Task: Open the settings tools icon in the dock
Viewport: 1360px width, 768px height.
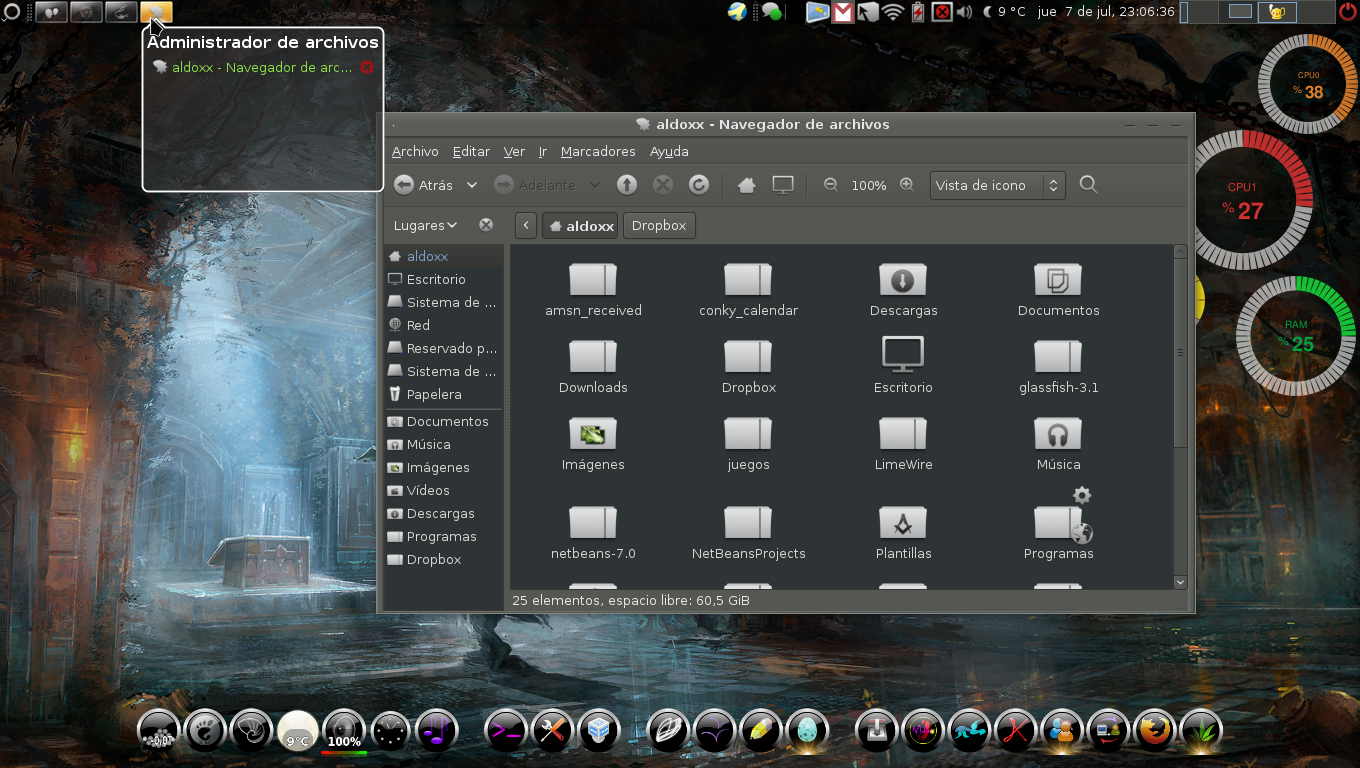Action: [x=552, y=730]
